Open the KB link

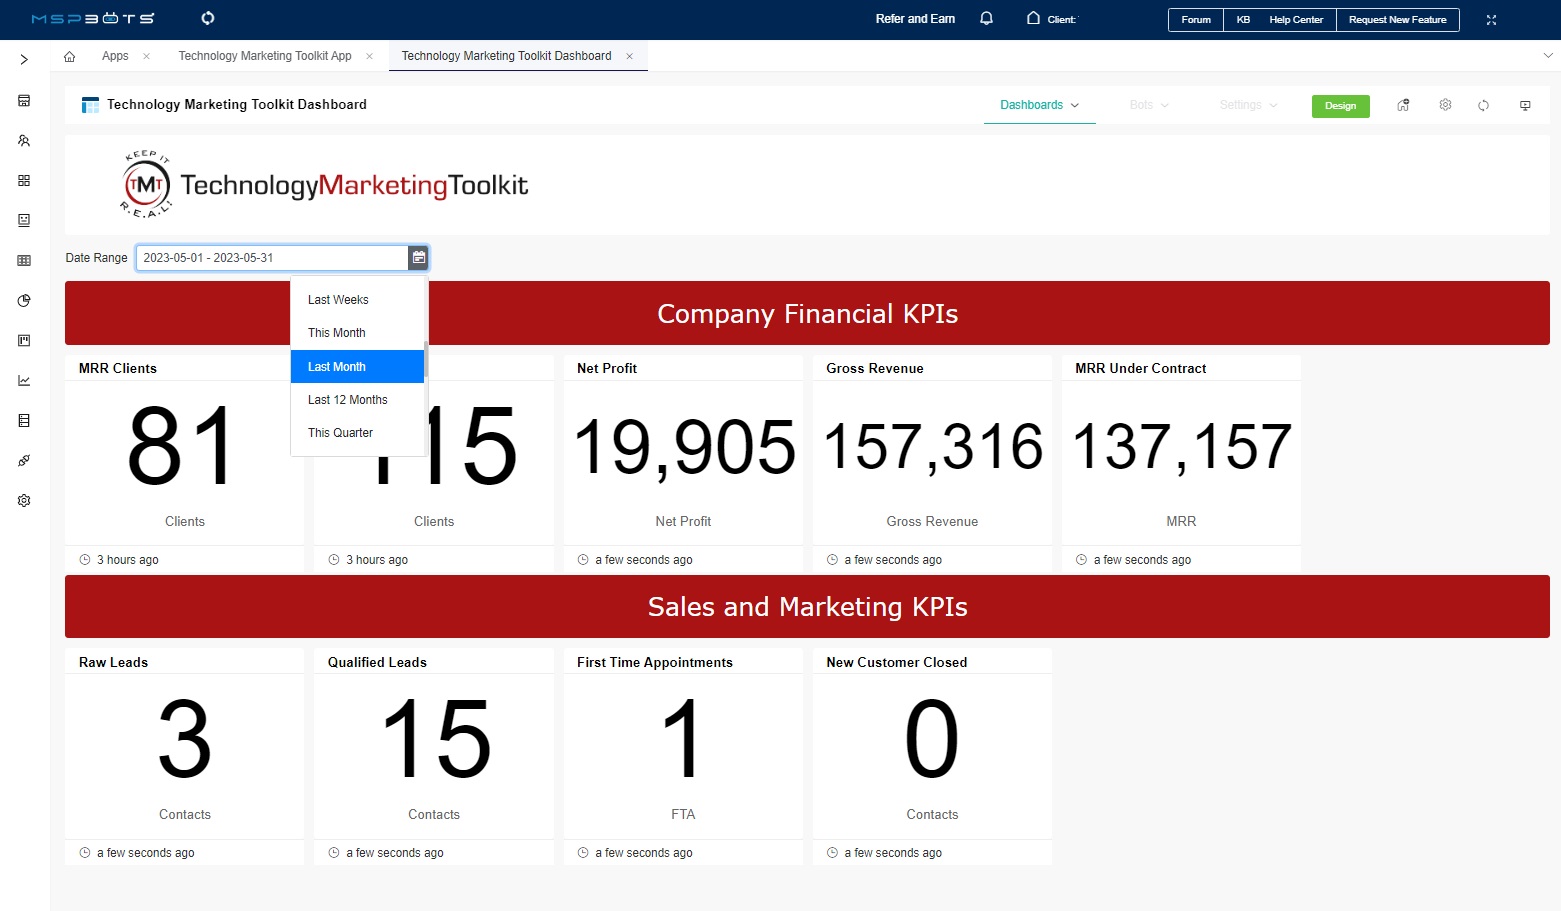point(1243,20)
